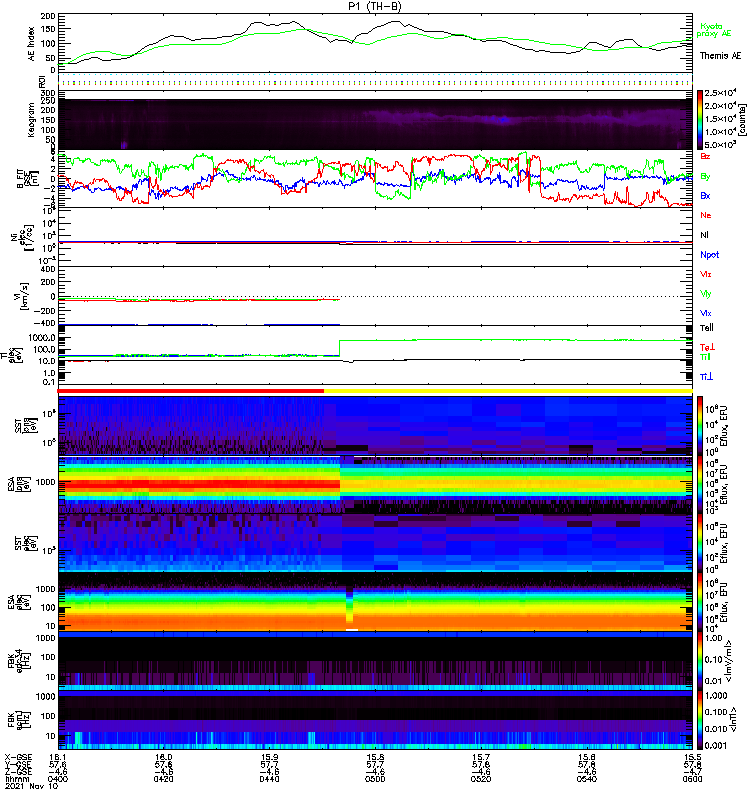Pick the ESA elec Eflux color bar

coord(700,602)
